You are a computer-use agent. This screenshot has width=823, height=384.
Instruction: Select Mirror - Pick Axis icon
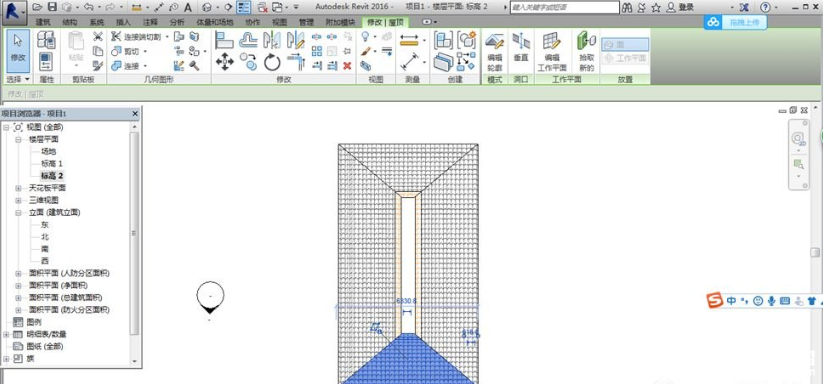tap(272, 40)
